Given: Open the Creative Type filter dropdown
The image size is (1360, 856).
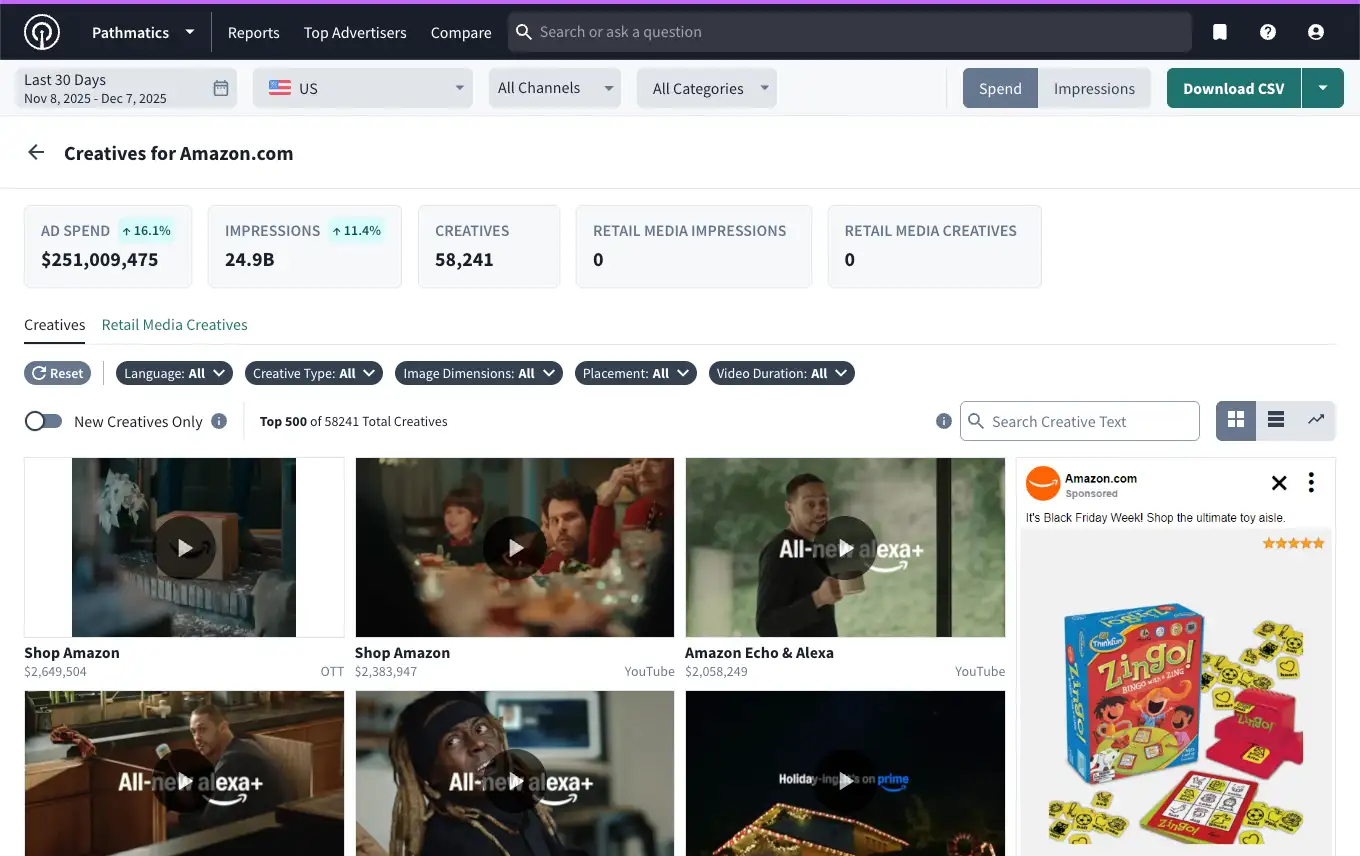Looking at the screenshot, I should pyautogui.click(x=314, y=373).
